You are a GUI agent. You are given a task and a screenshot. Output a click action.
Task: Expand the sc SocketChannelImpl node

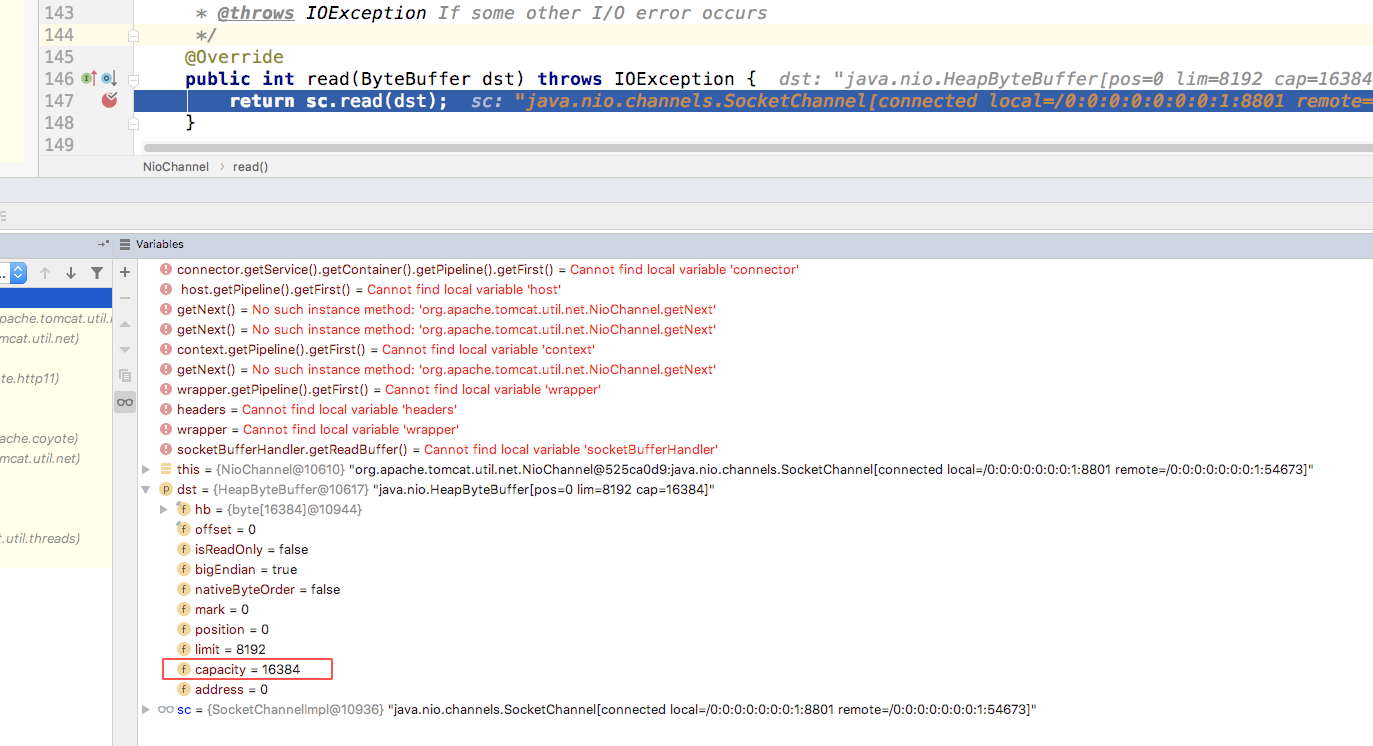(146, 709)
